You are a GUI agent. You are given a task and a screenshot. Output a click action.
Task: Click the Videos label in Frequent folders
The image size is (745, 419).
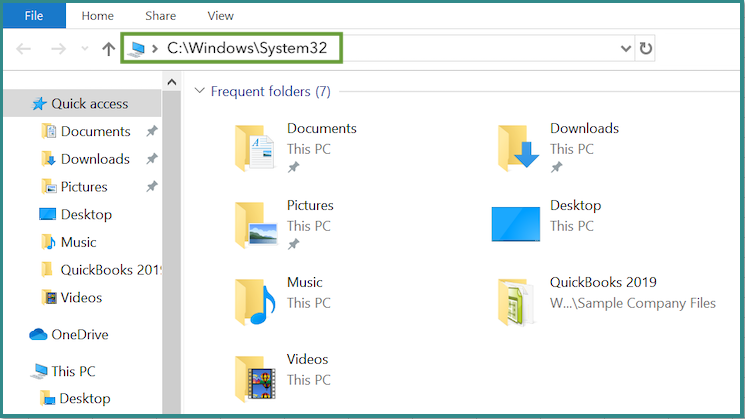(307, 359)
